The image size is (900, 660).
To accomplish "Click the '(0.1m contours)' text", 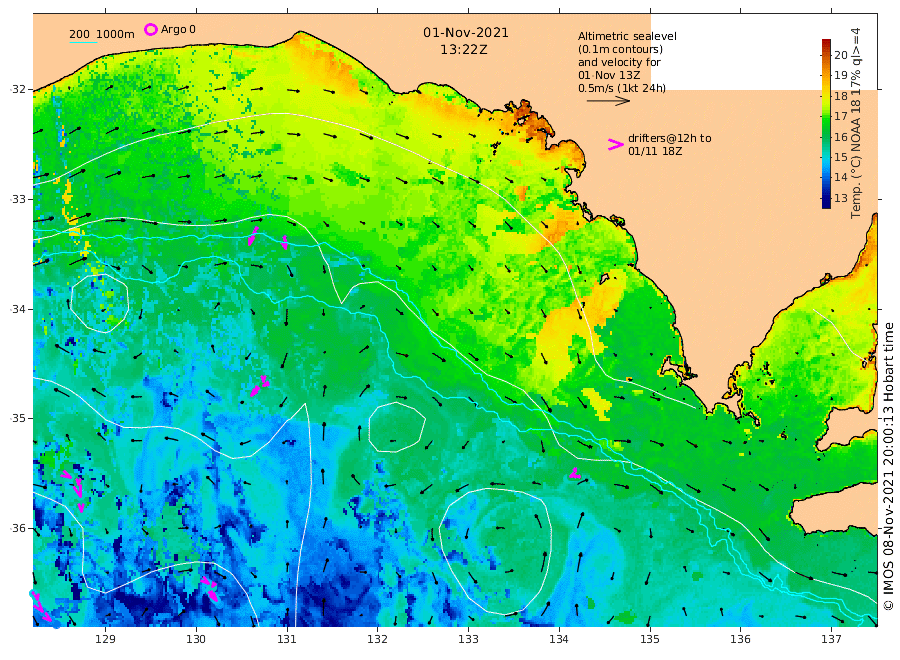I will coord(620,49).
